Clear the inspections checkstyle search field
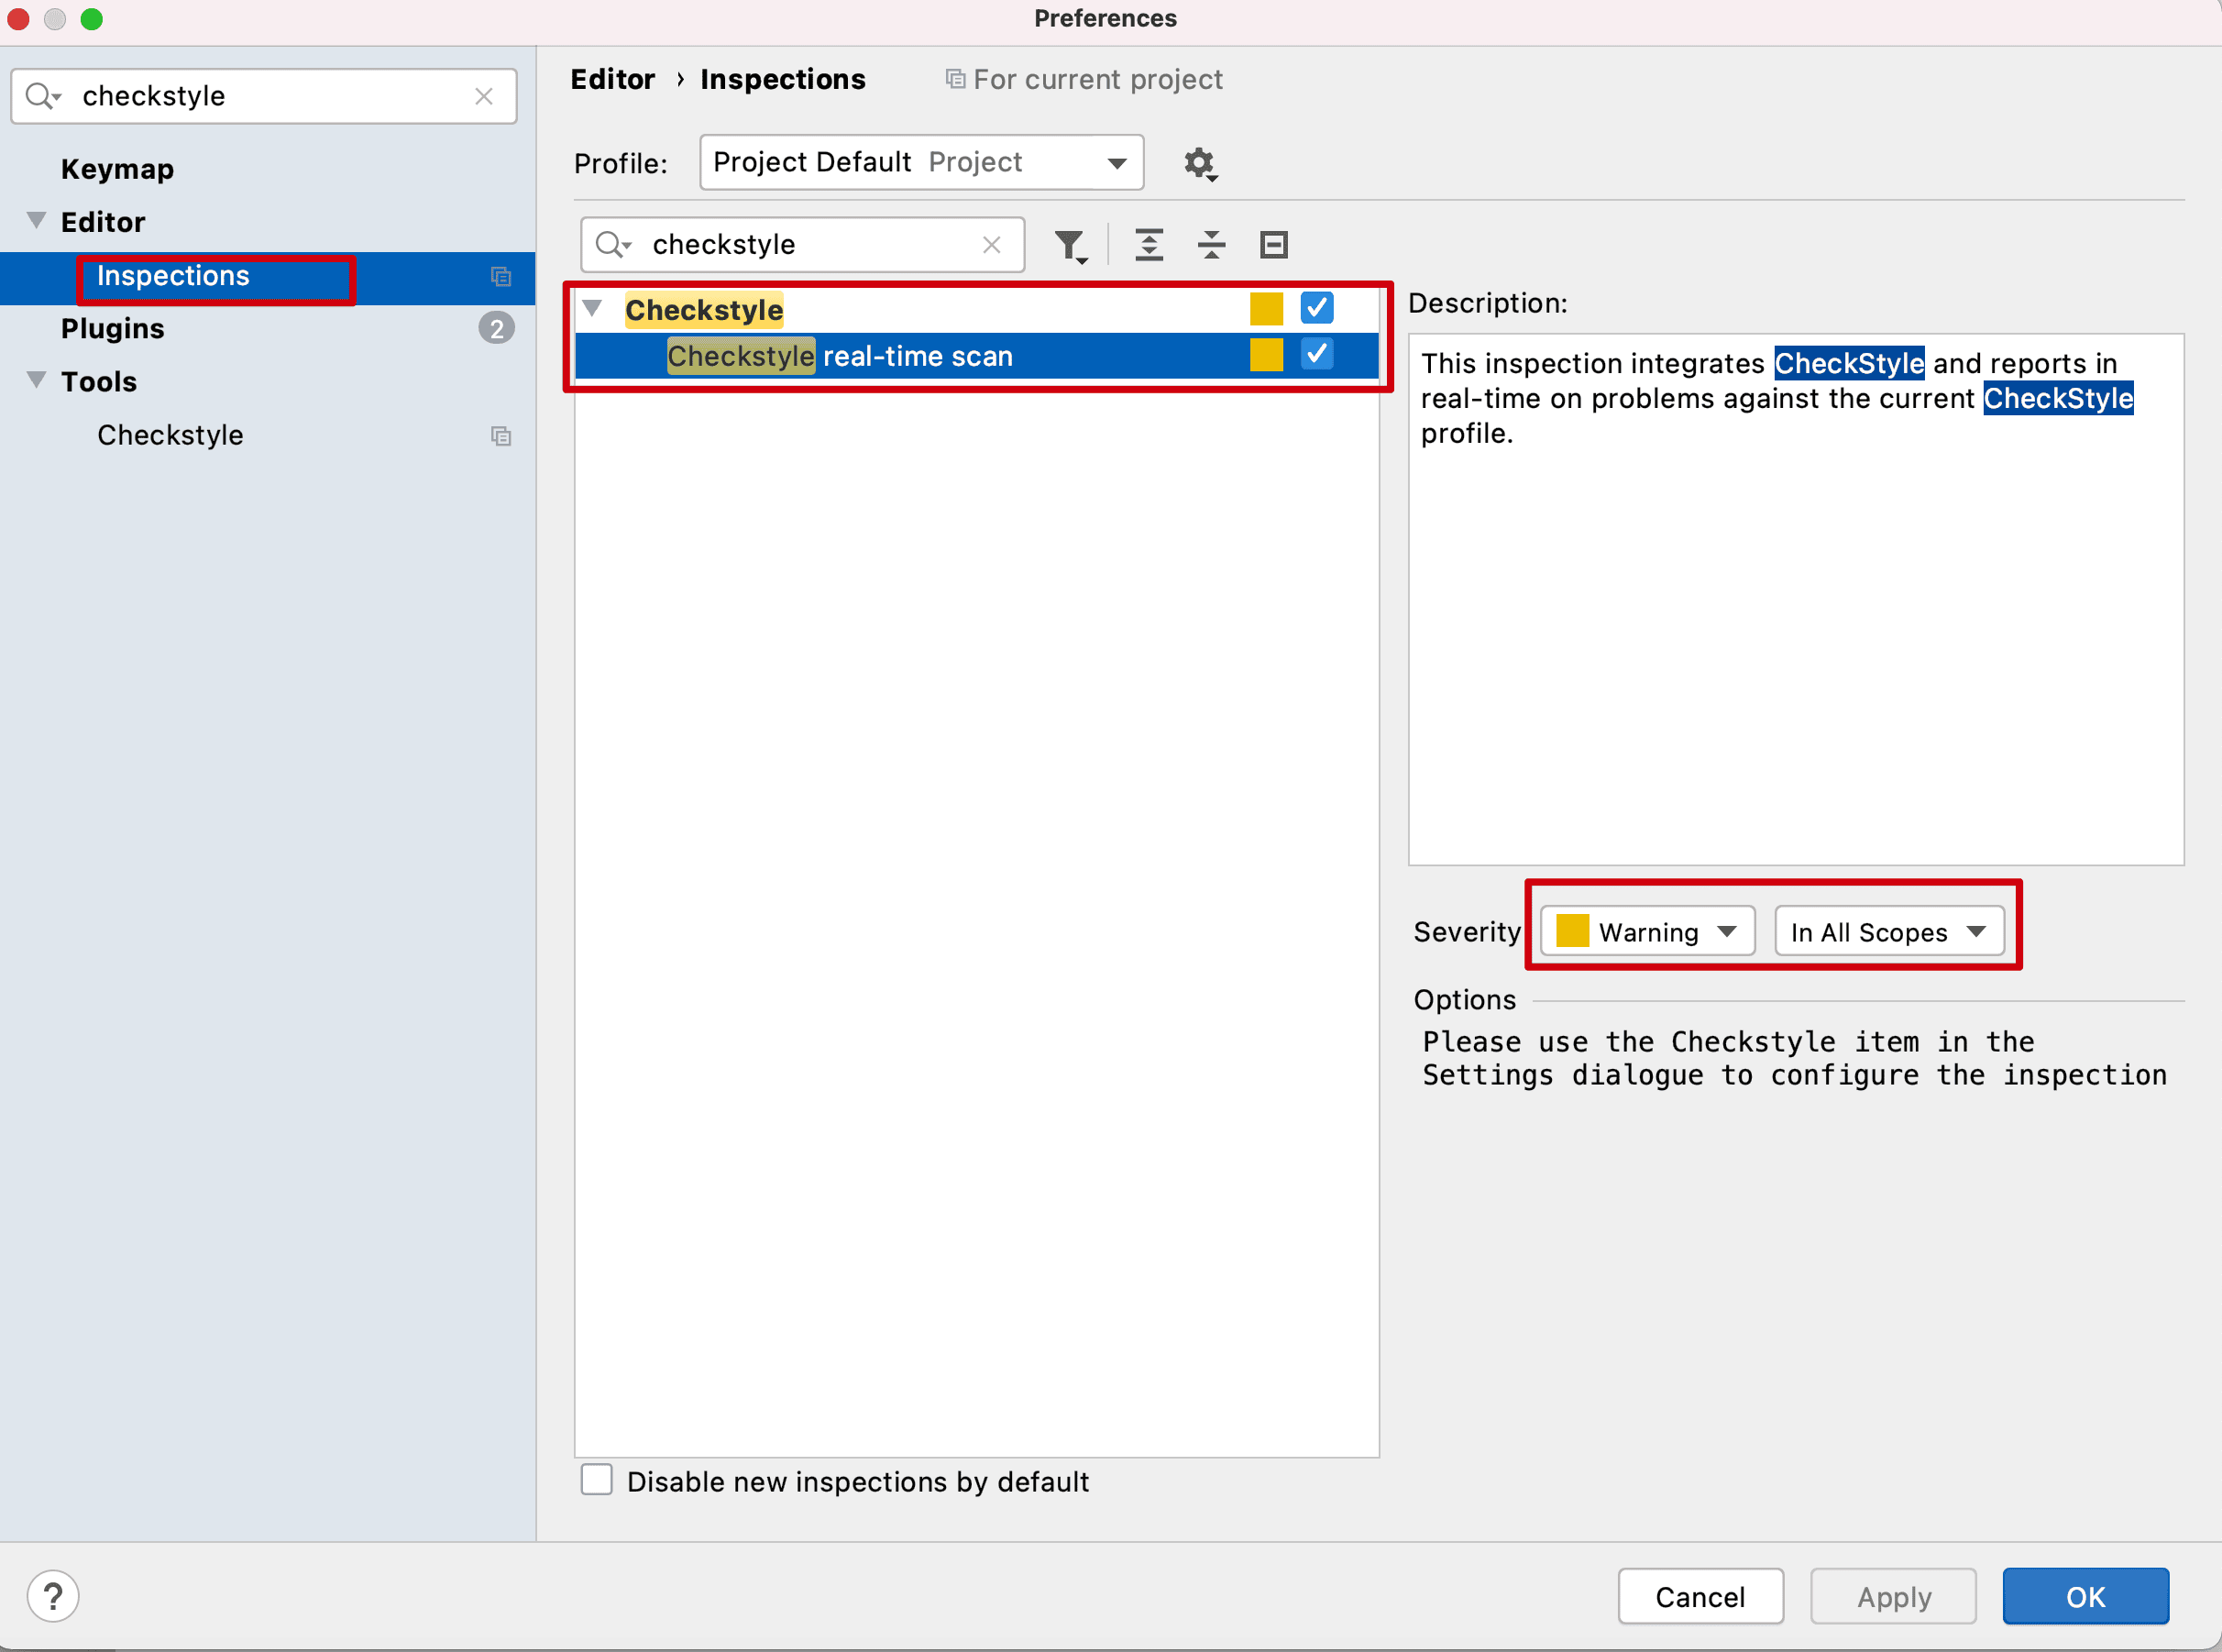 tap(991, 245)
